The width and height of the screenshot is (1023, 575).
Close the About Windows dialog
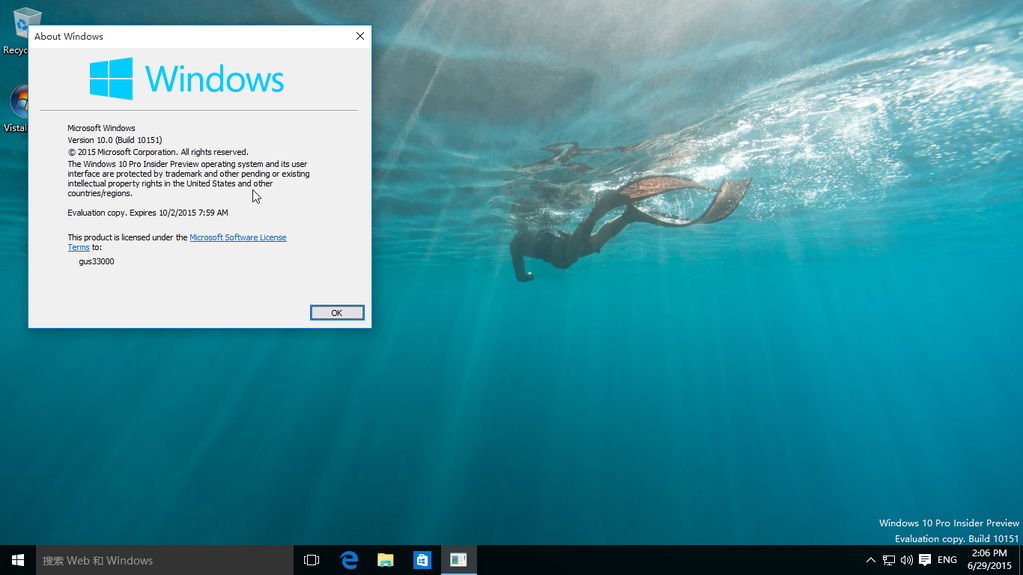click(359, 36)
